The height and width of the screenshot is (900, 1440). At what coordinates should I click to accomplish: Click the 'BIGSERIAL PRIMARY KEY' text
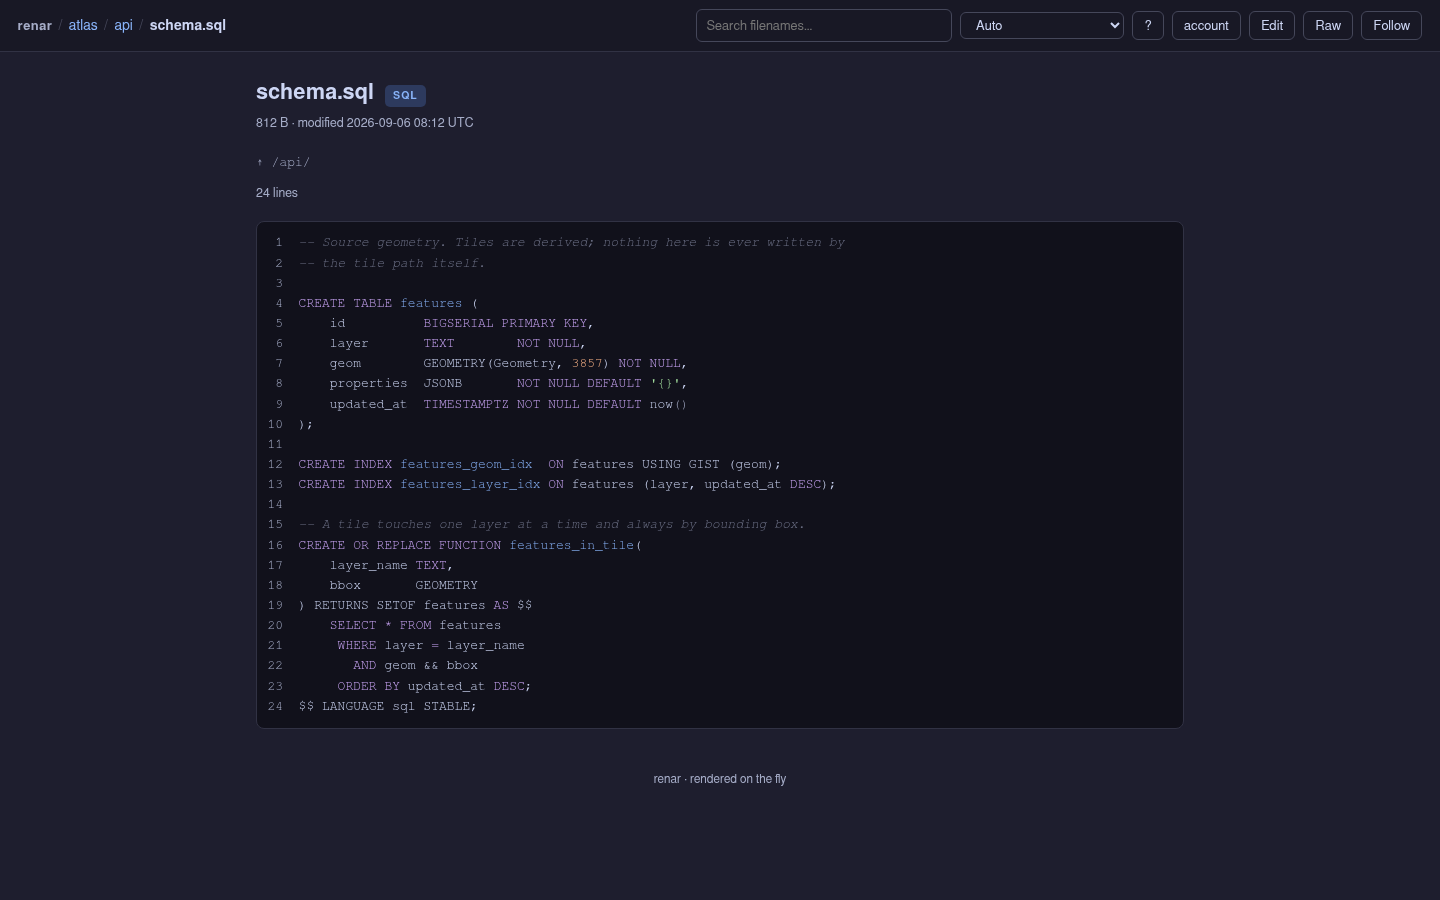point(505,323)
